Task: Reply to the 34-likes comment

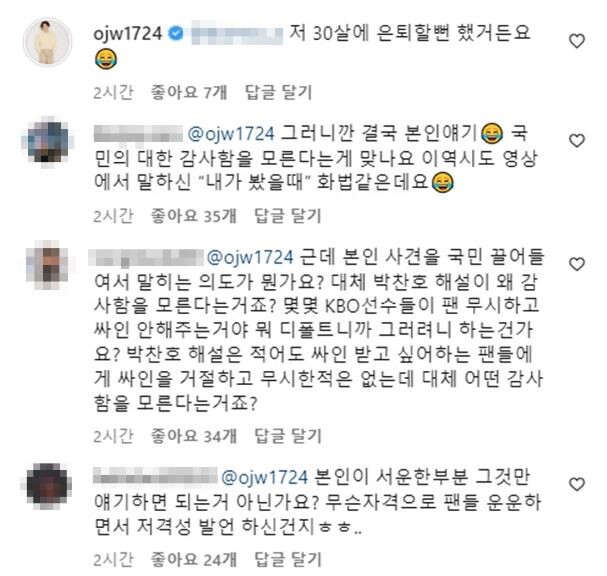Action: (288, 436)
